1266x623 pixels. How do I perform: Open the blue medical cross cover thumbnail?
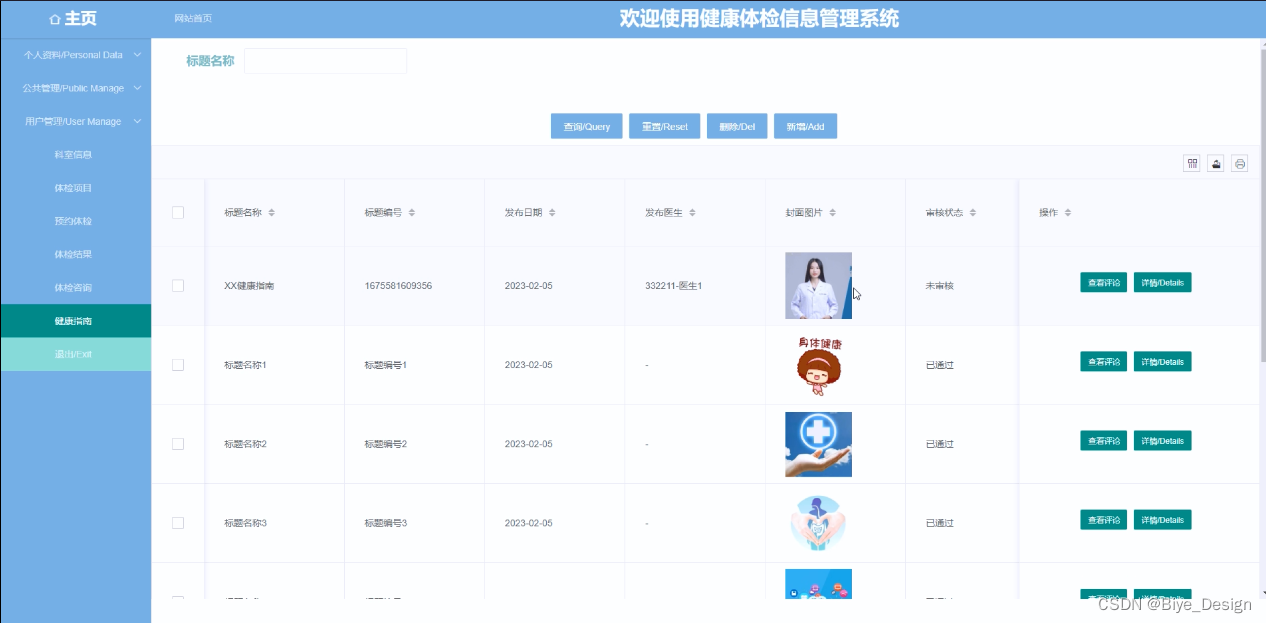[818, 444]
